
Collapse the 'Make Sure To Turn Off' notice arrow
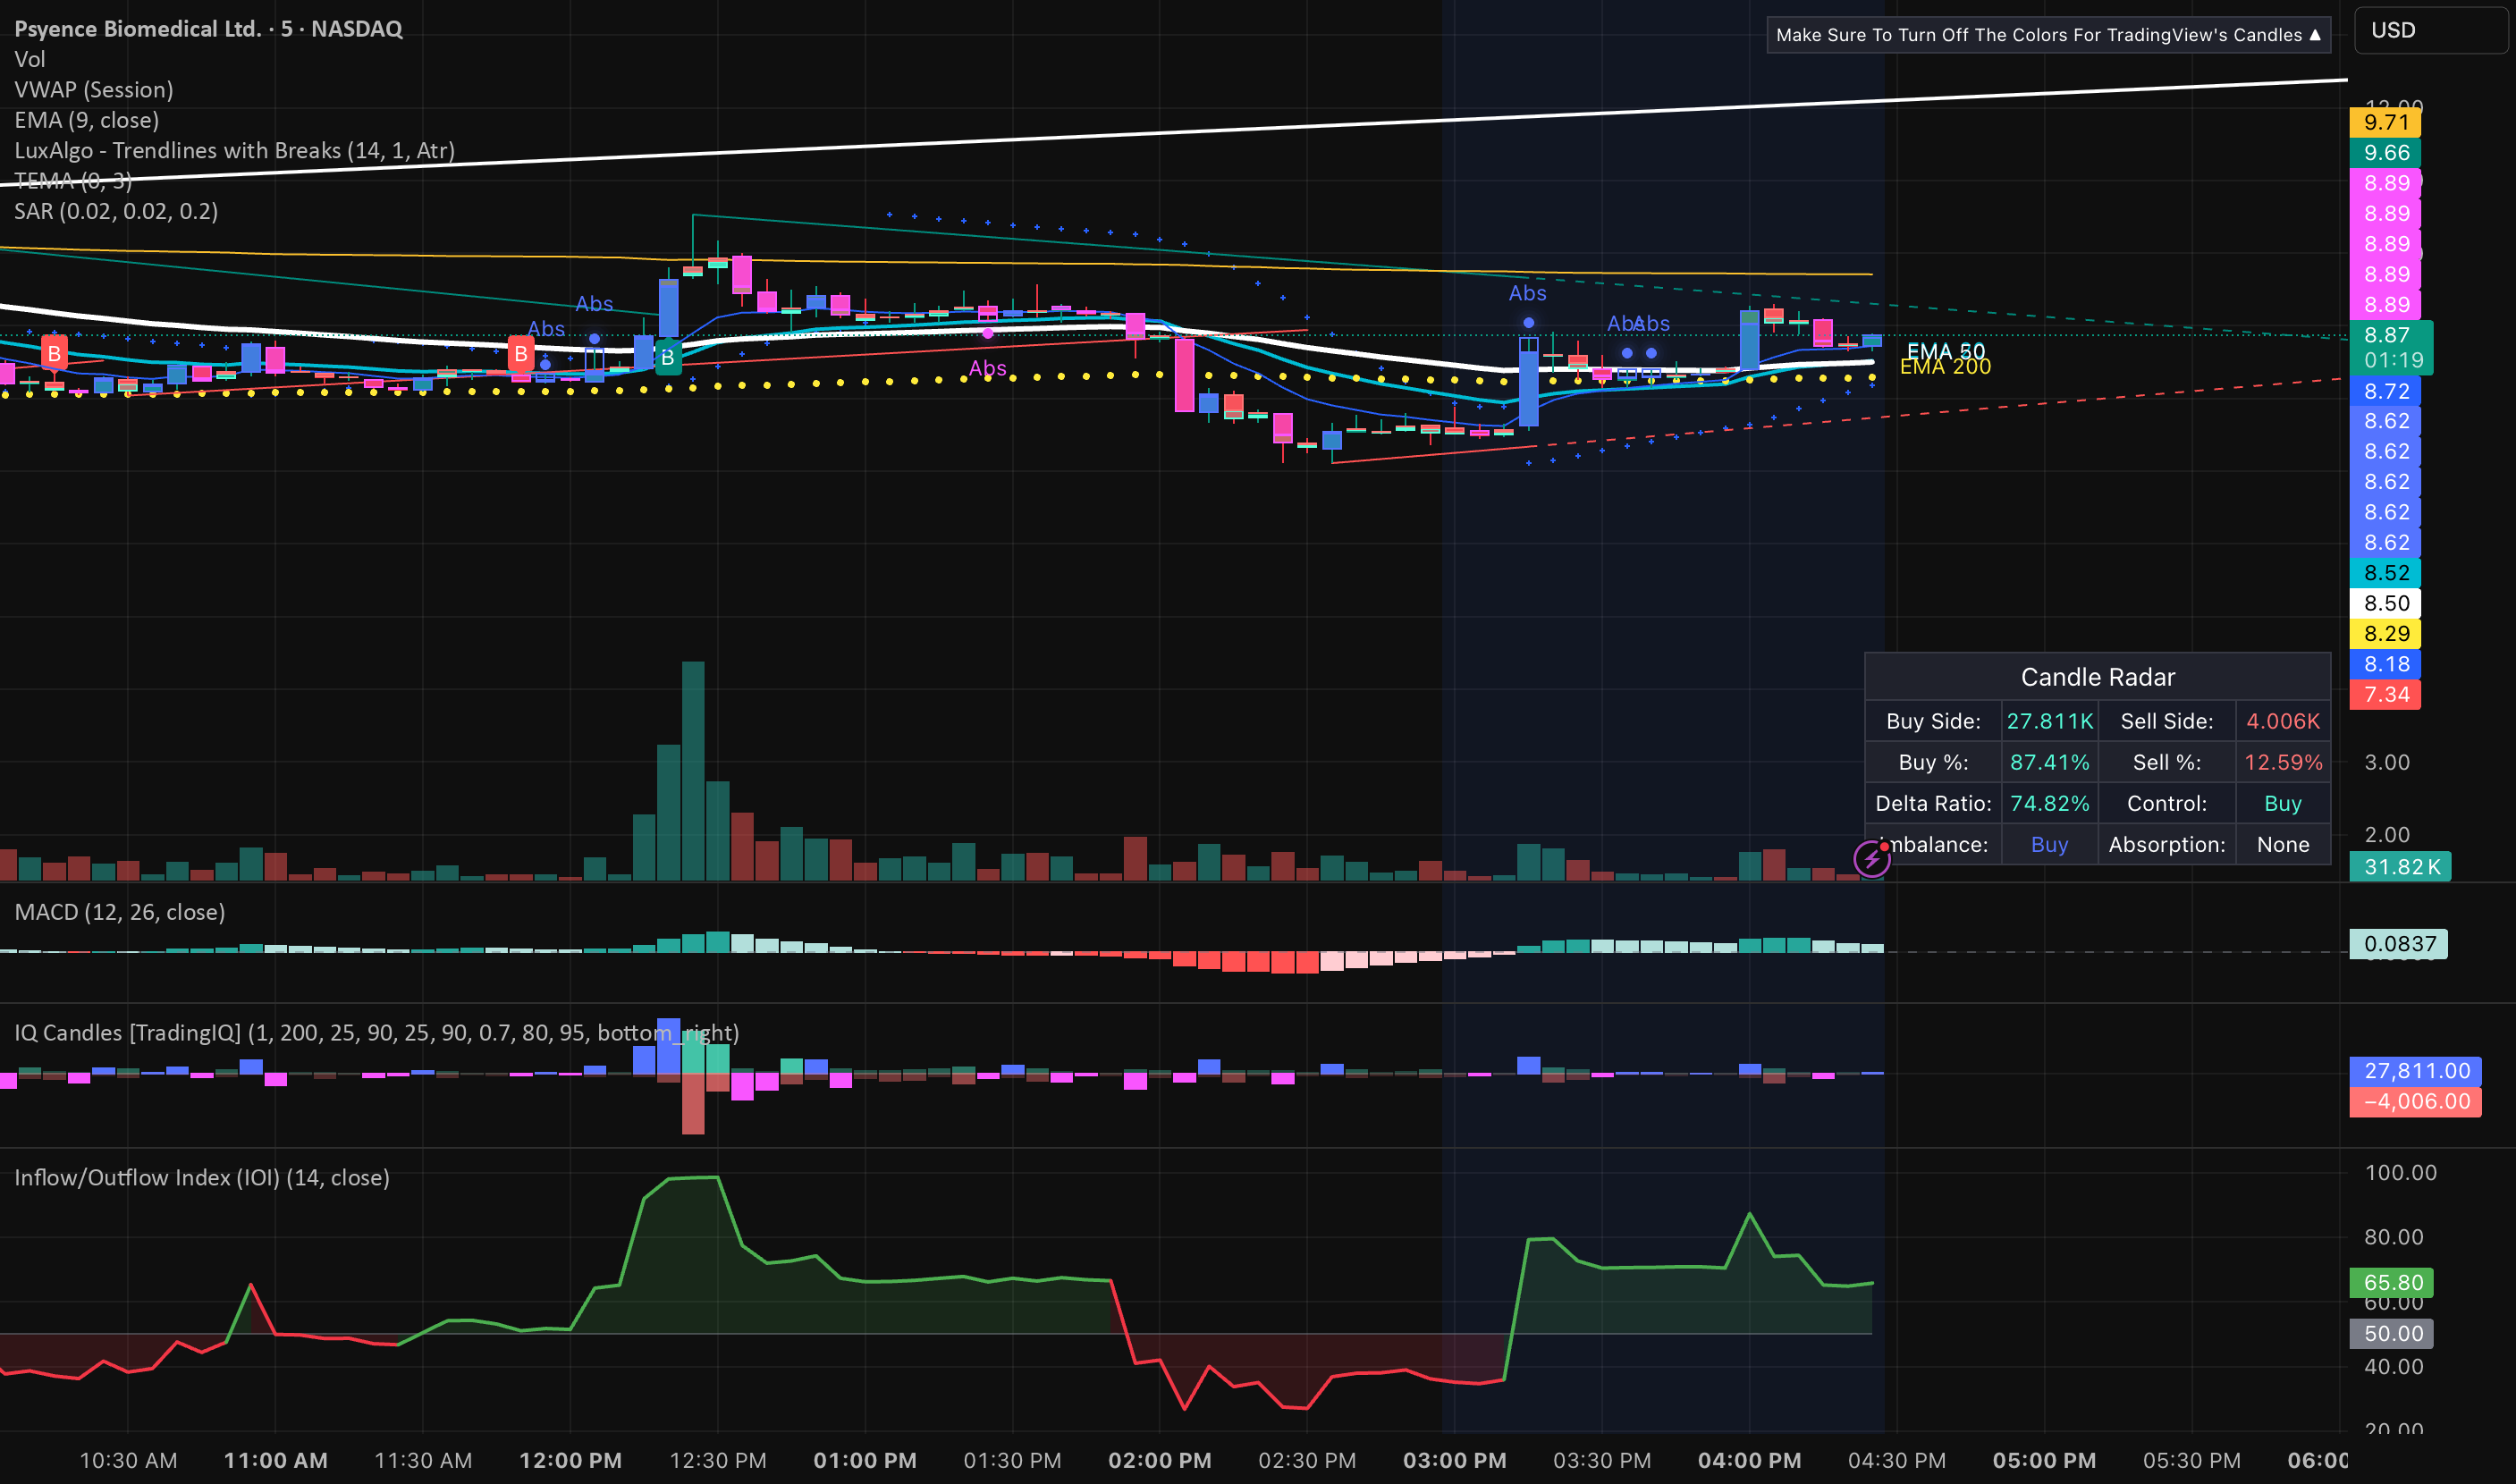2314,35
